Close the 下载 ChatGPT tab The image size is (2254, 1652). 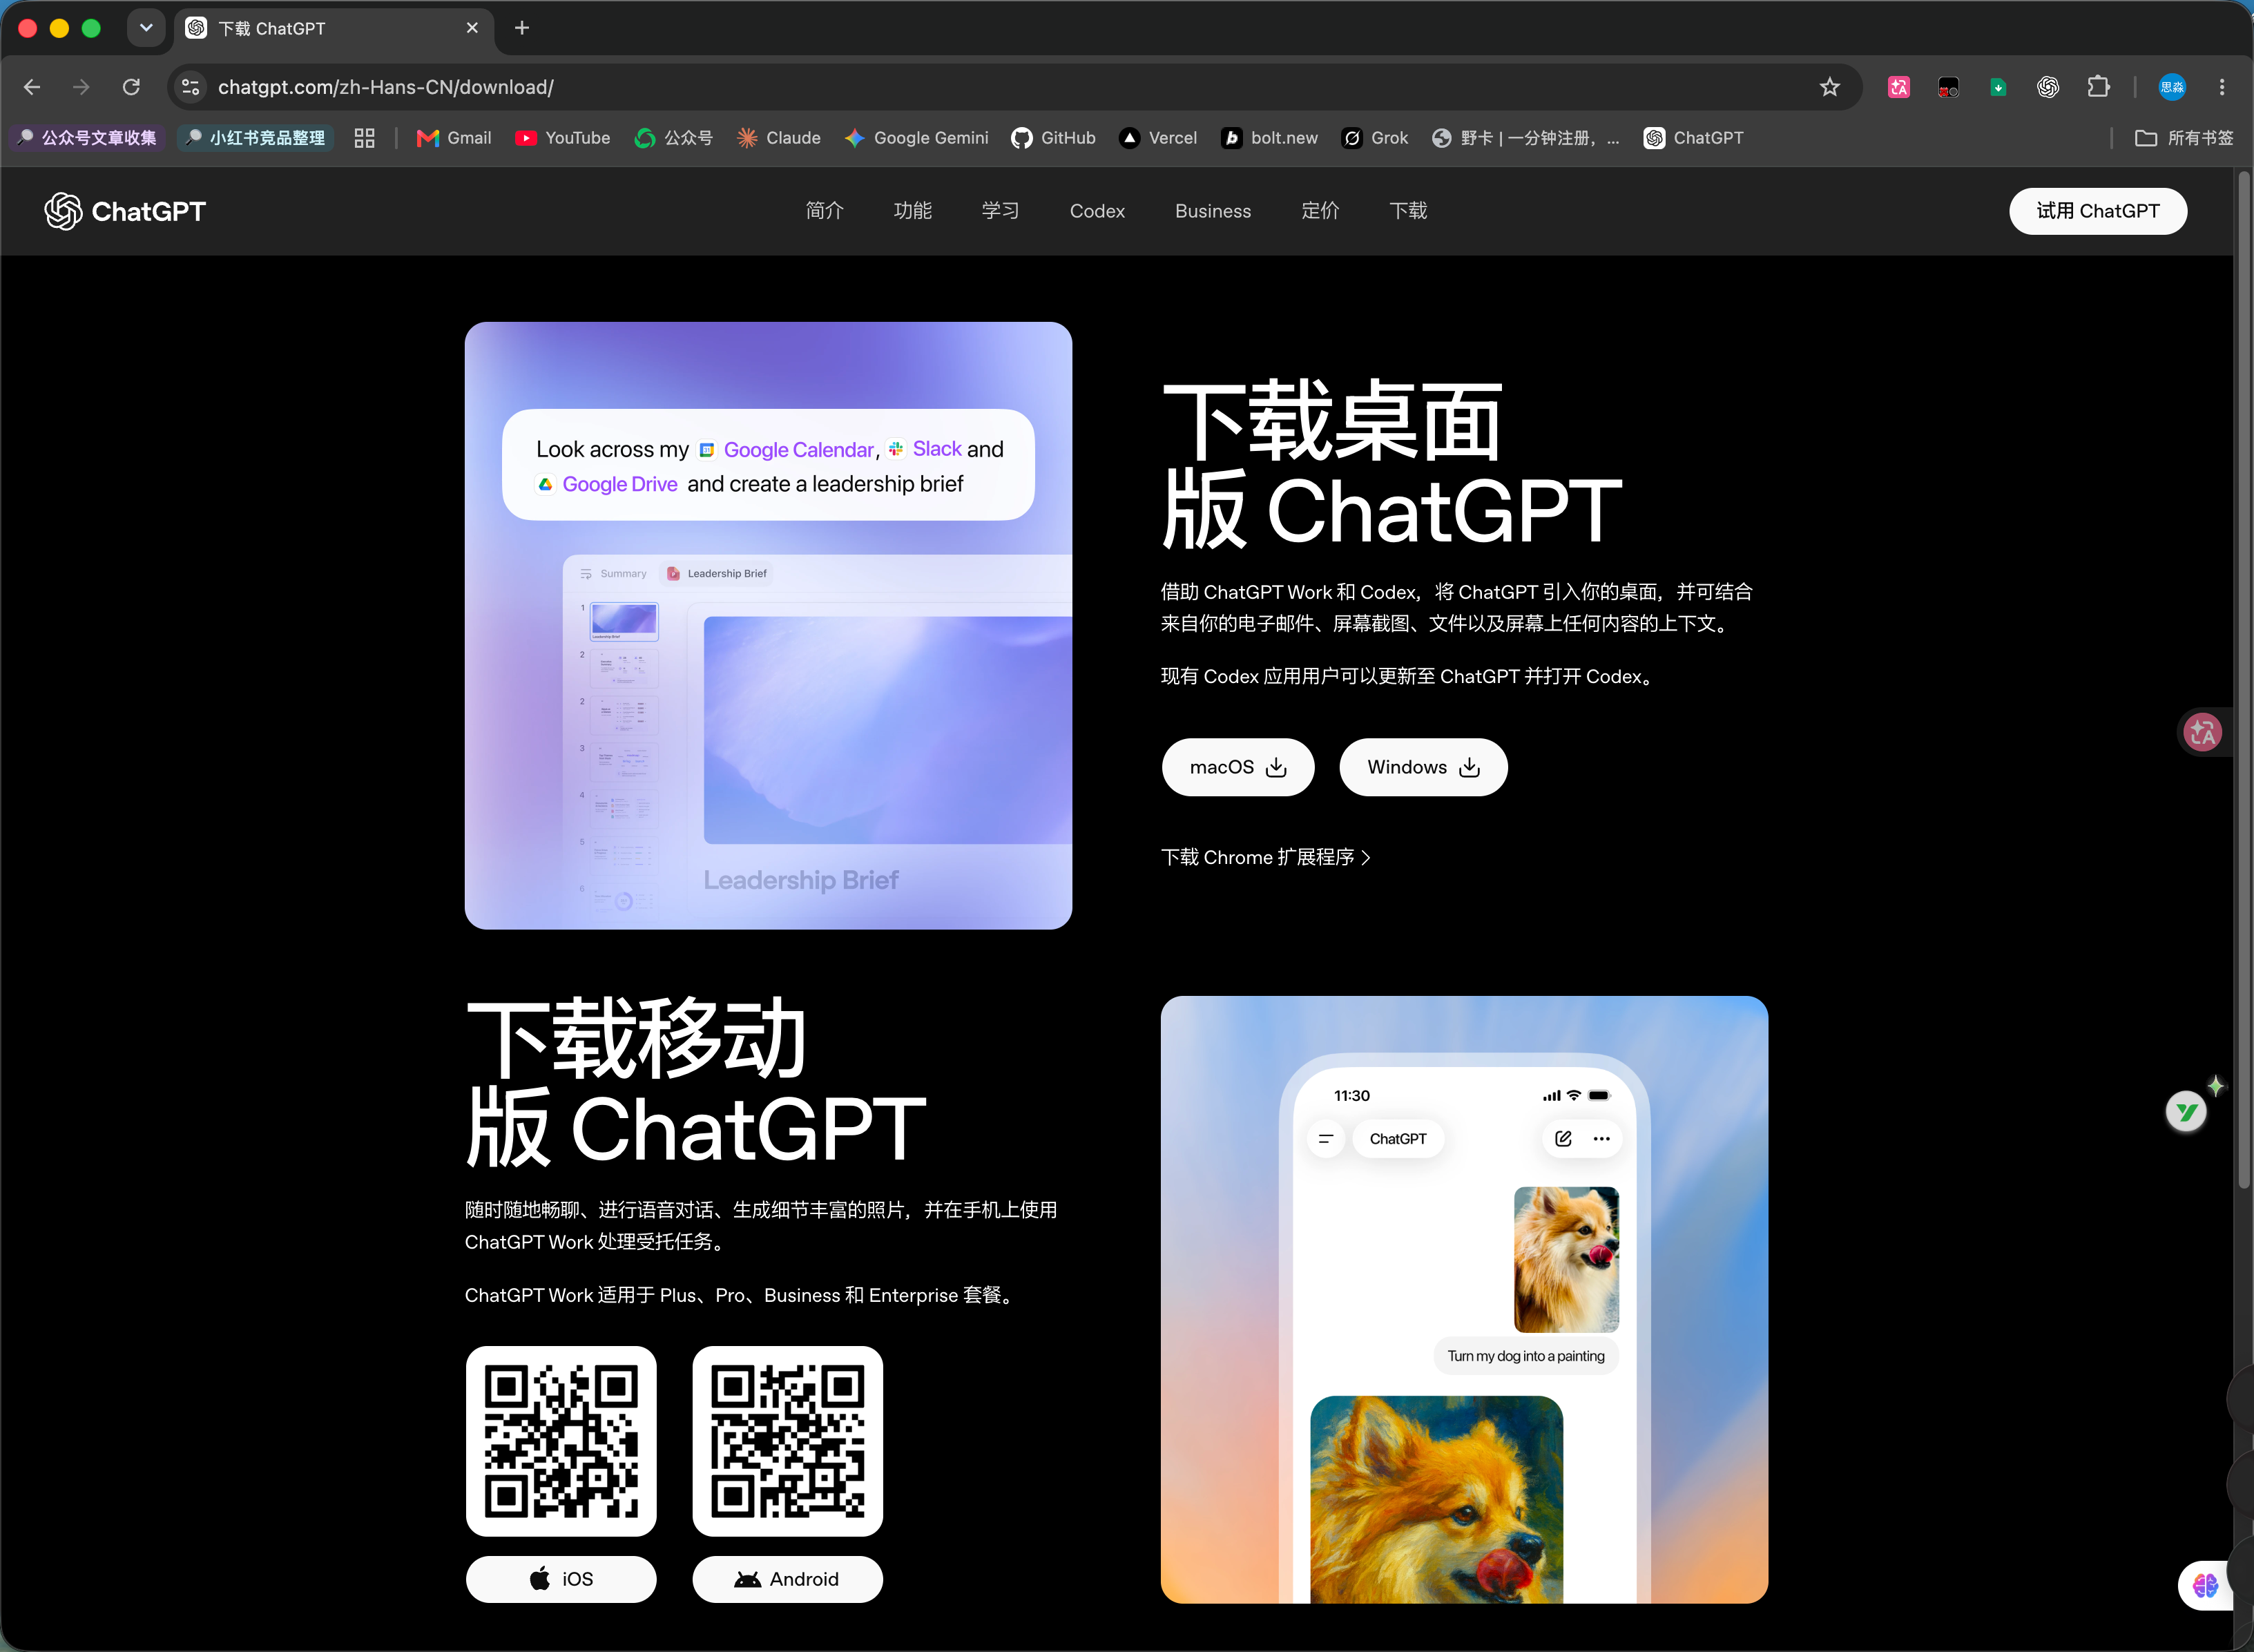click(x=472, y=28)
